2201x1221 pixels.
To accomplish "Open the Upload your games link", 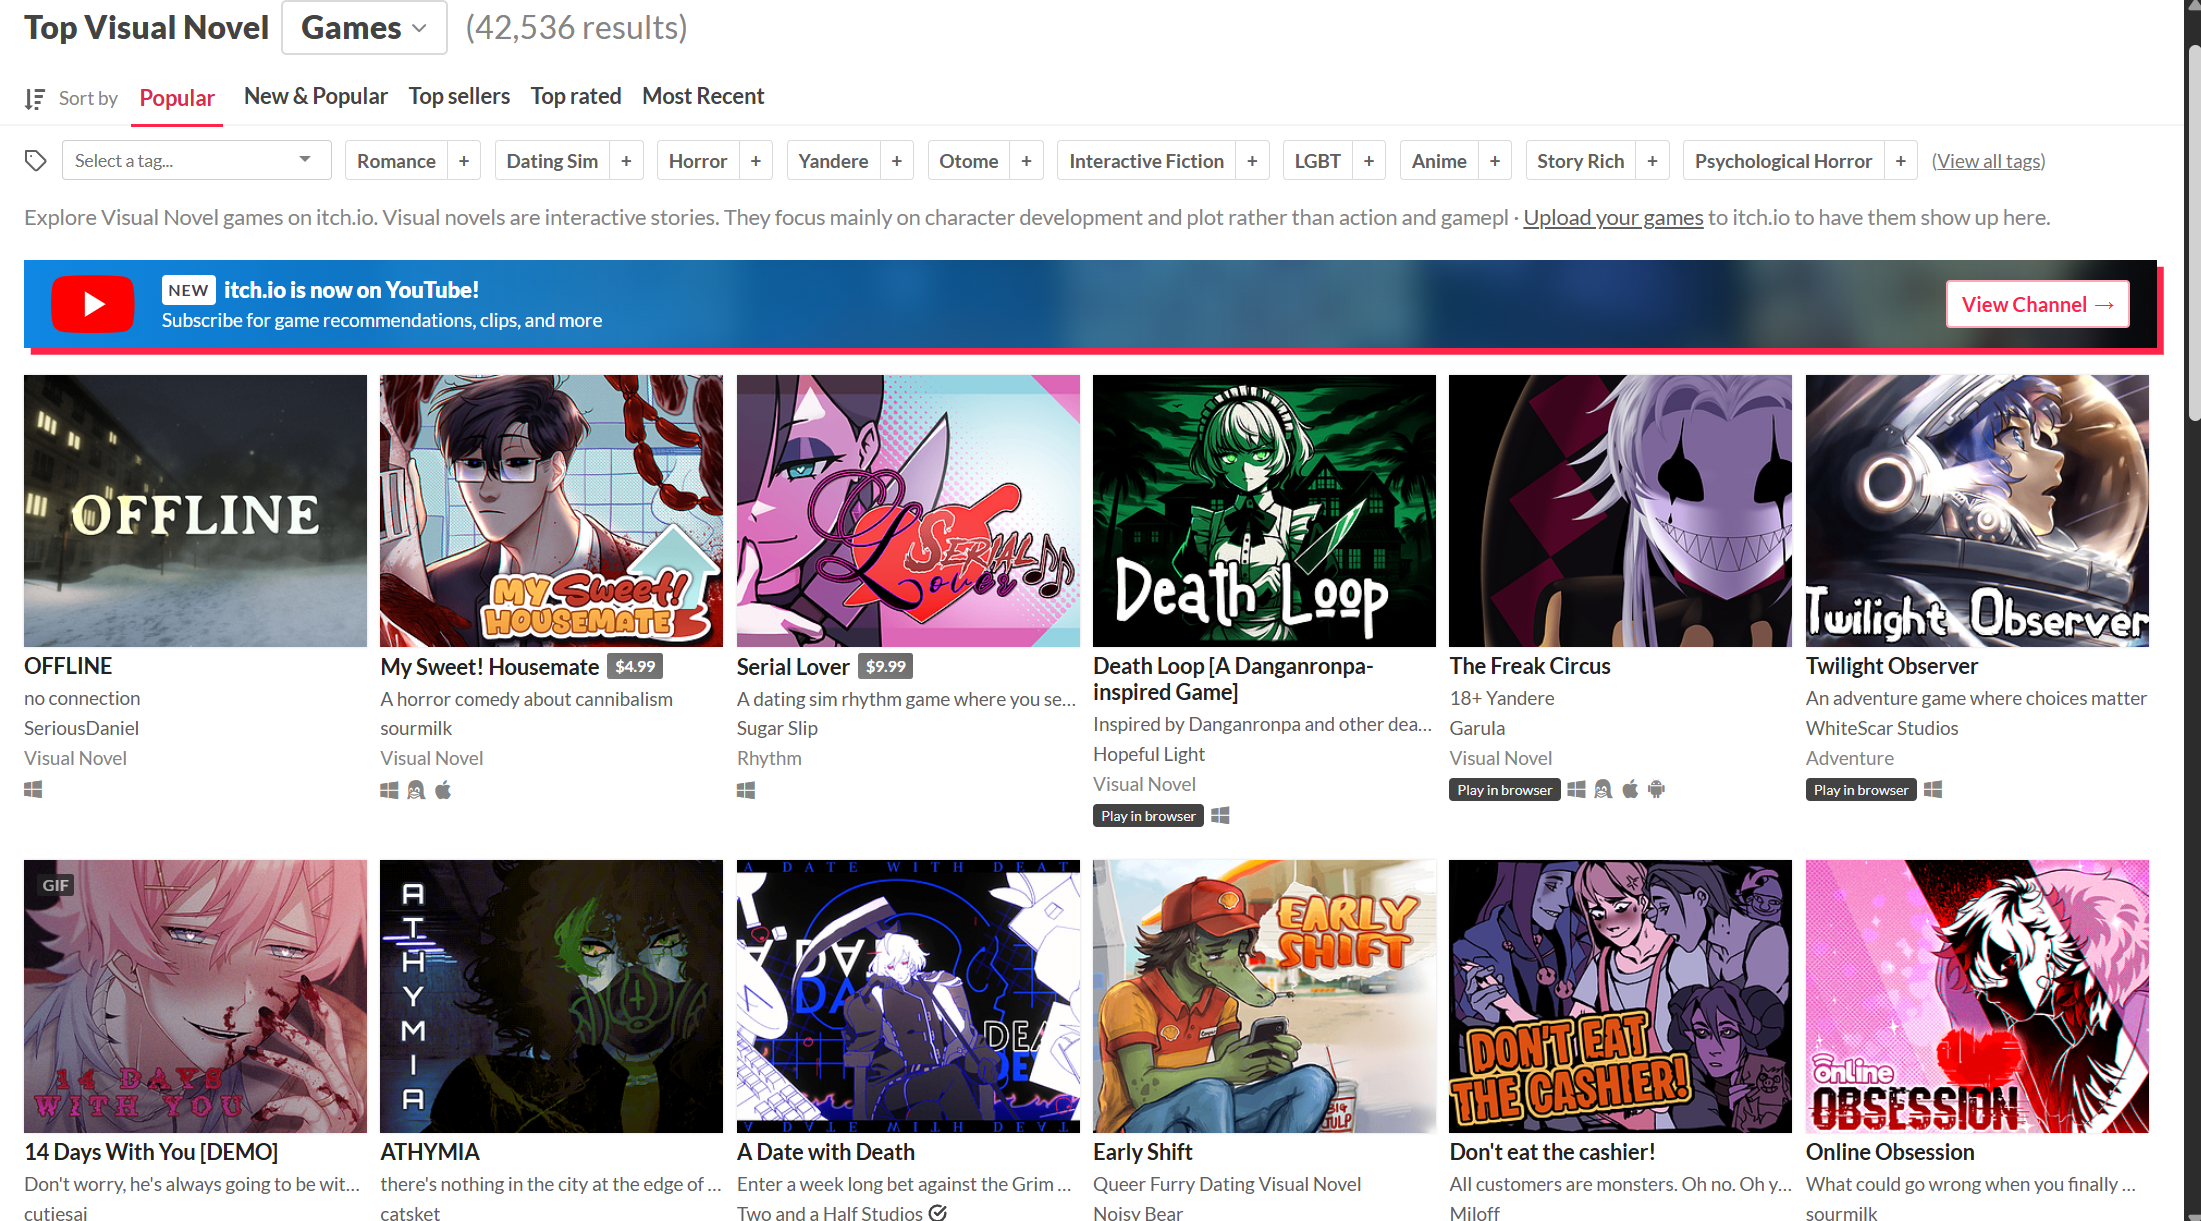I will 1613,218.
